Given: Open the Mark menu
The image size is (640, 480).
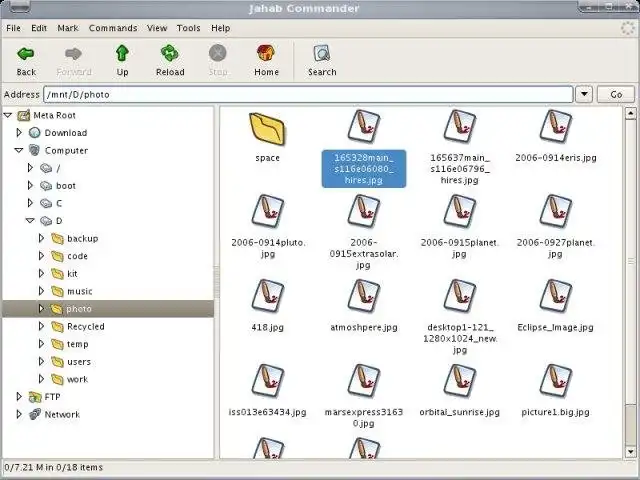Looking at the screenshot, I should pos(68,28).
